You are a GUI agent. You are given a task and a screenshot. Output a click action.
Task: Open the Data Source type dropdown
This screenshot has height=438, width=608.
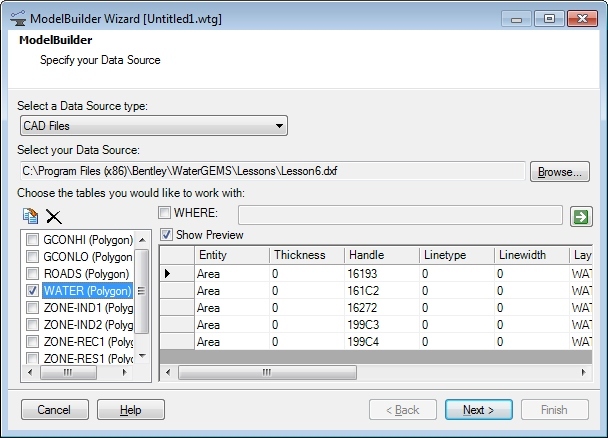pos(154,126)
